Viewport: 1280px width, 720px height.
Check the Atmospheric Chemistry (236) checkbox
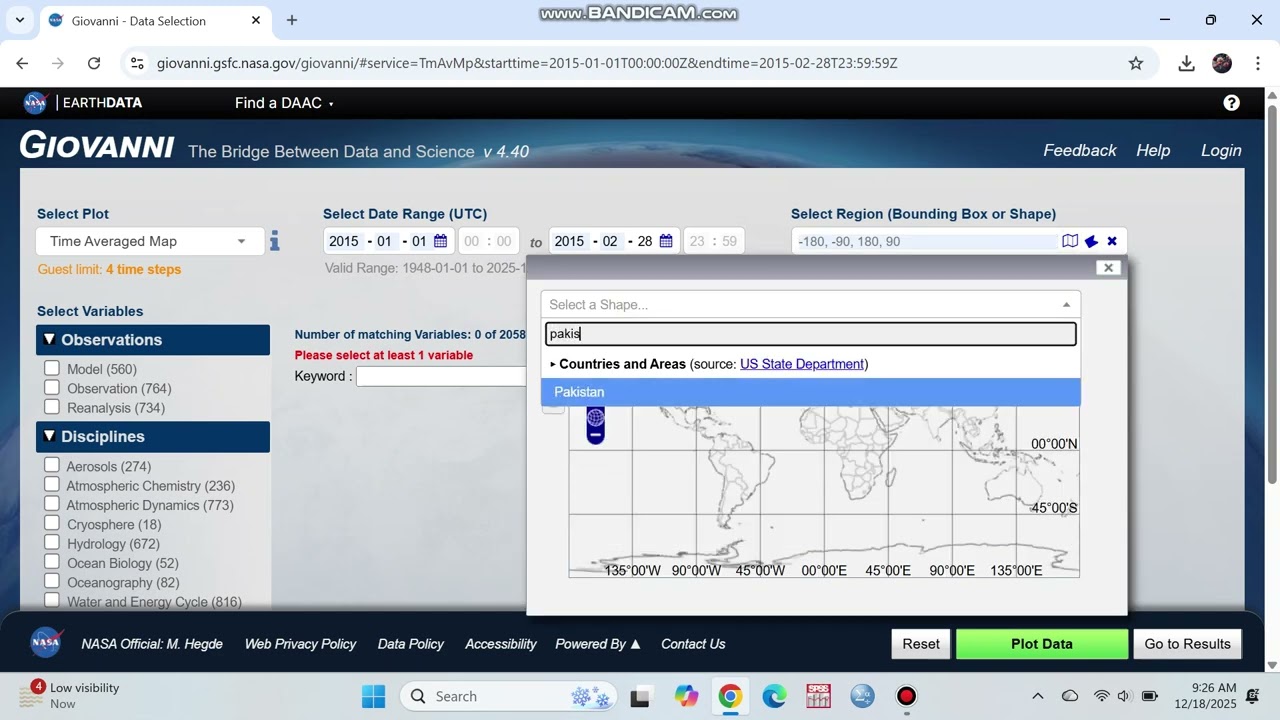tap(52, 485)
